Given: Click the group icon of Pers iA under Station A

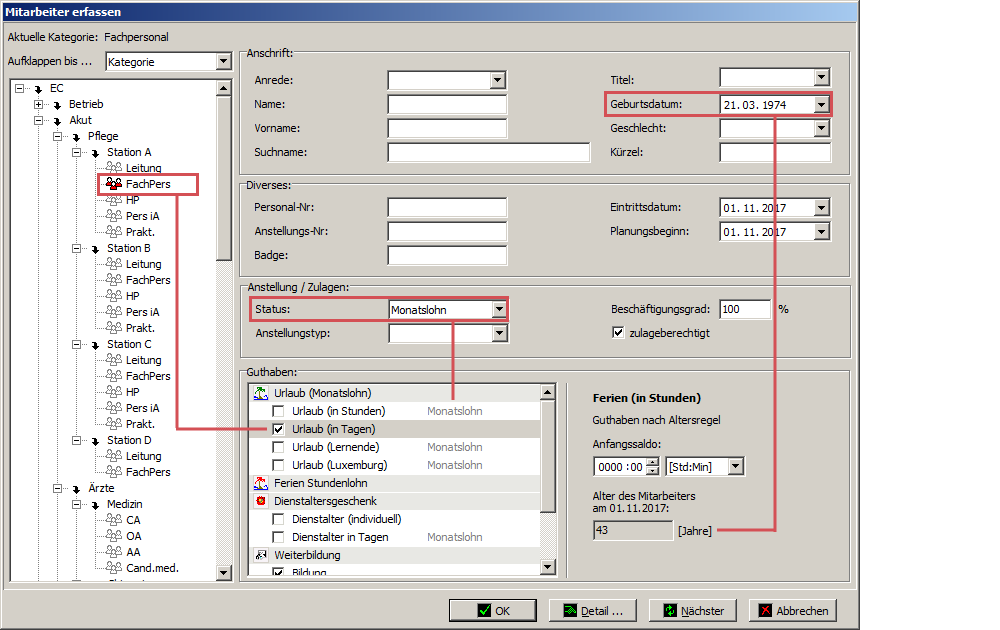Looking at the screenshot, I should click(x=114, y=216).
